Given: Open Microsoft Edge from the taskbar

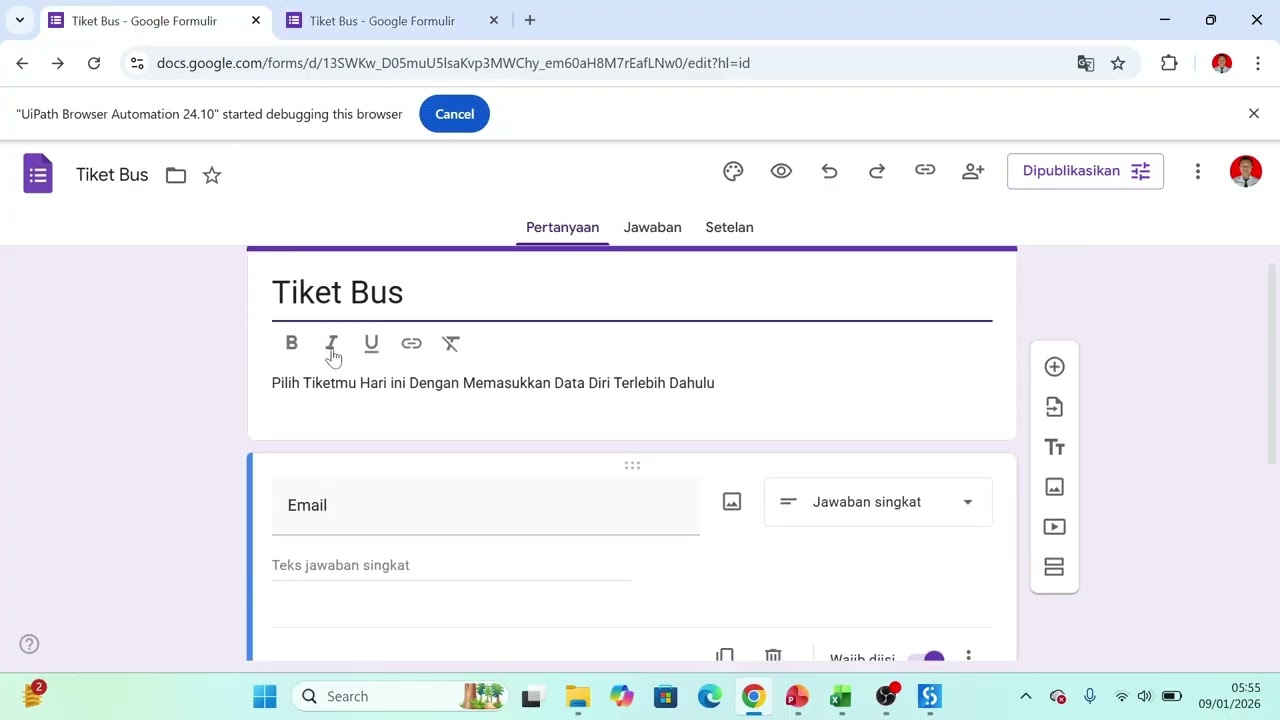Looking at the screenshot, I should click(x=709, y=696).
